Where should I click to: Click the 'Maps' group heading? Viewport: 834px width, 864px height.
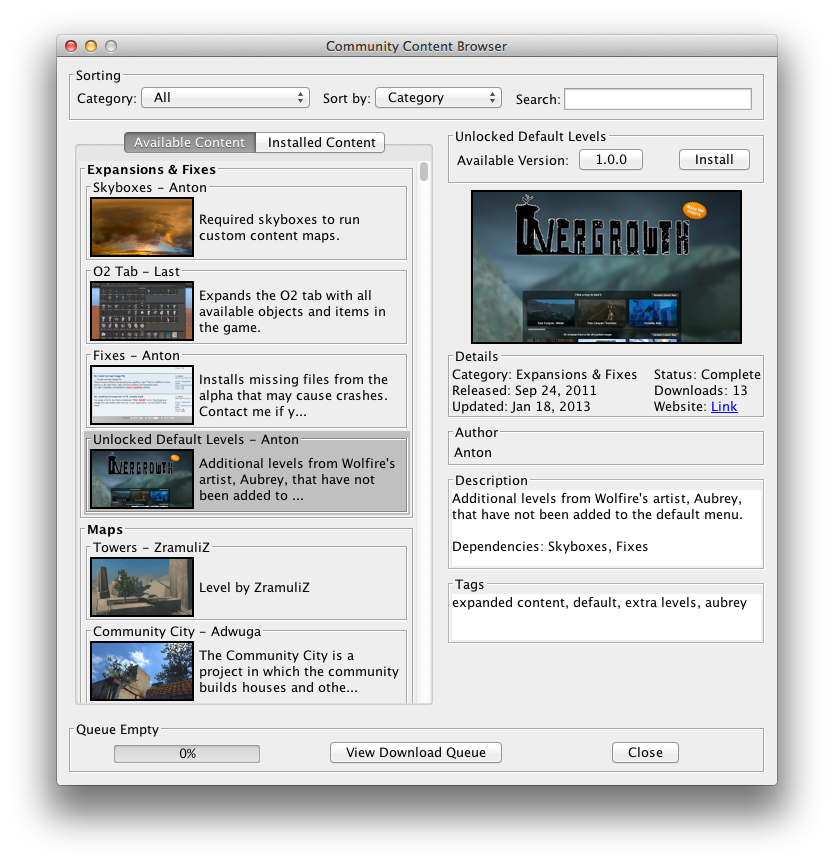point(105,530)
